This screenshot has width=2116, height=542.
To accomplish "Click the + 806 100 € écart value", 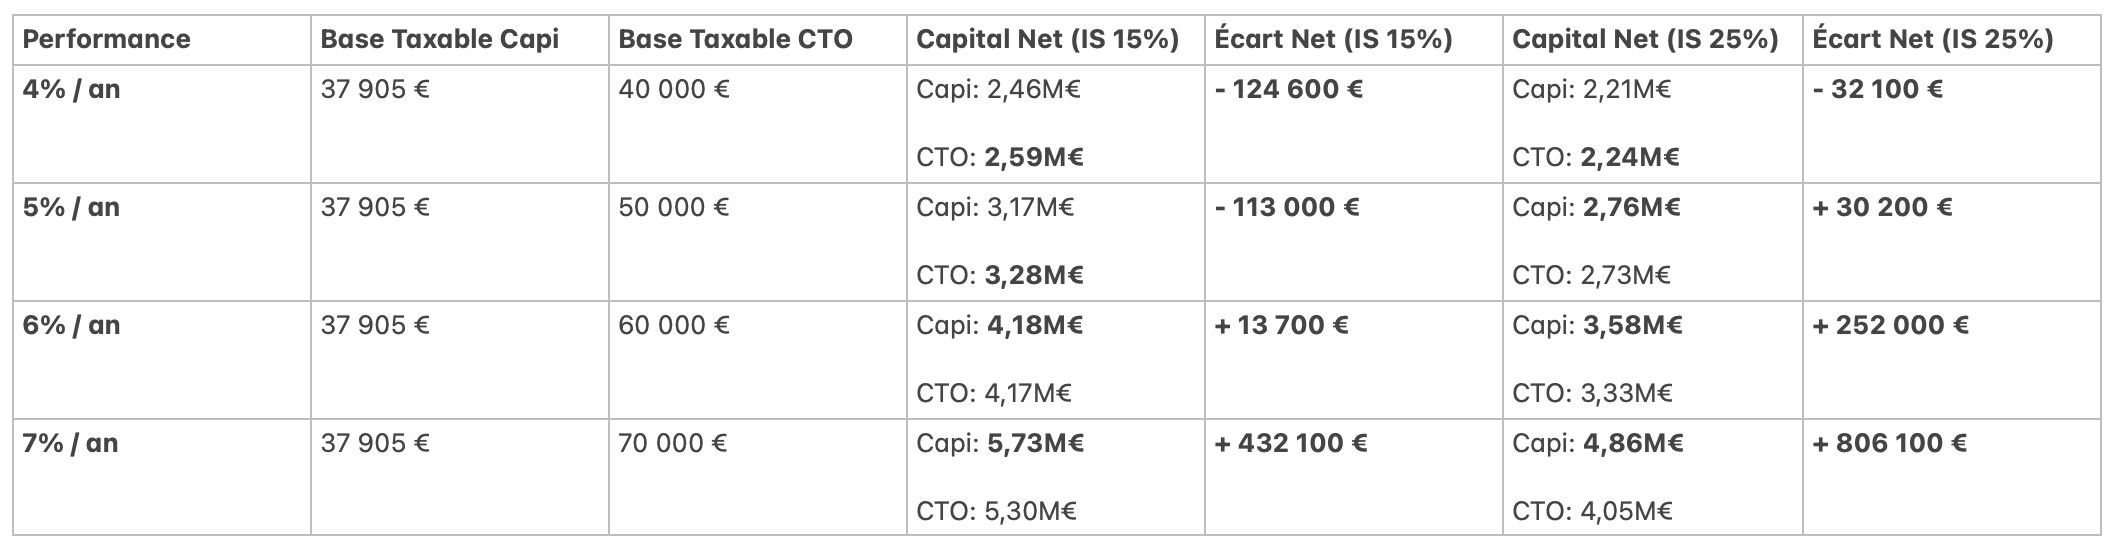I will point(1889,444).
